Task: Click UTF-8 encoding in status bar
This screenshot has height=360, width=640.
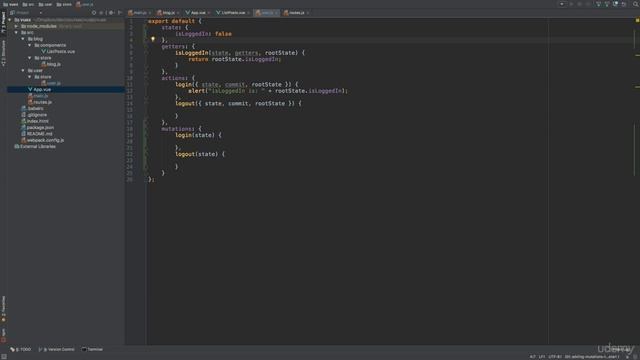Action: (555, 357)
